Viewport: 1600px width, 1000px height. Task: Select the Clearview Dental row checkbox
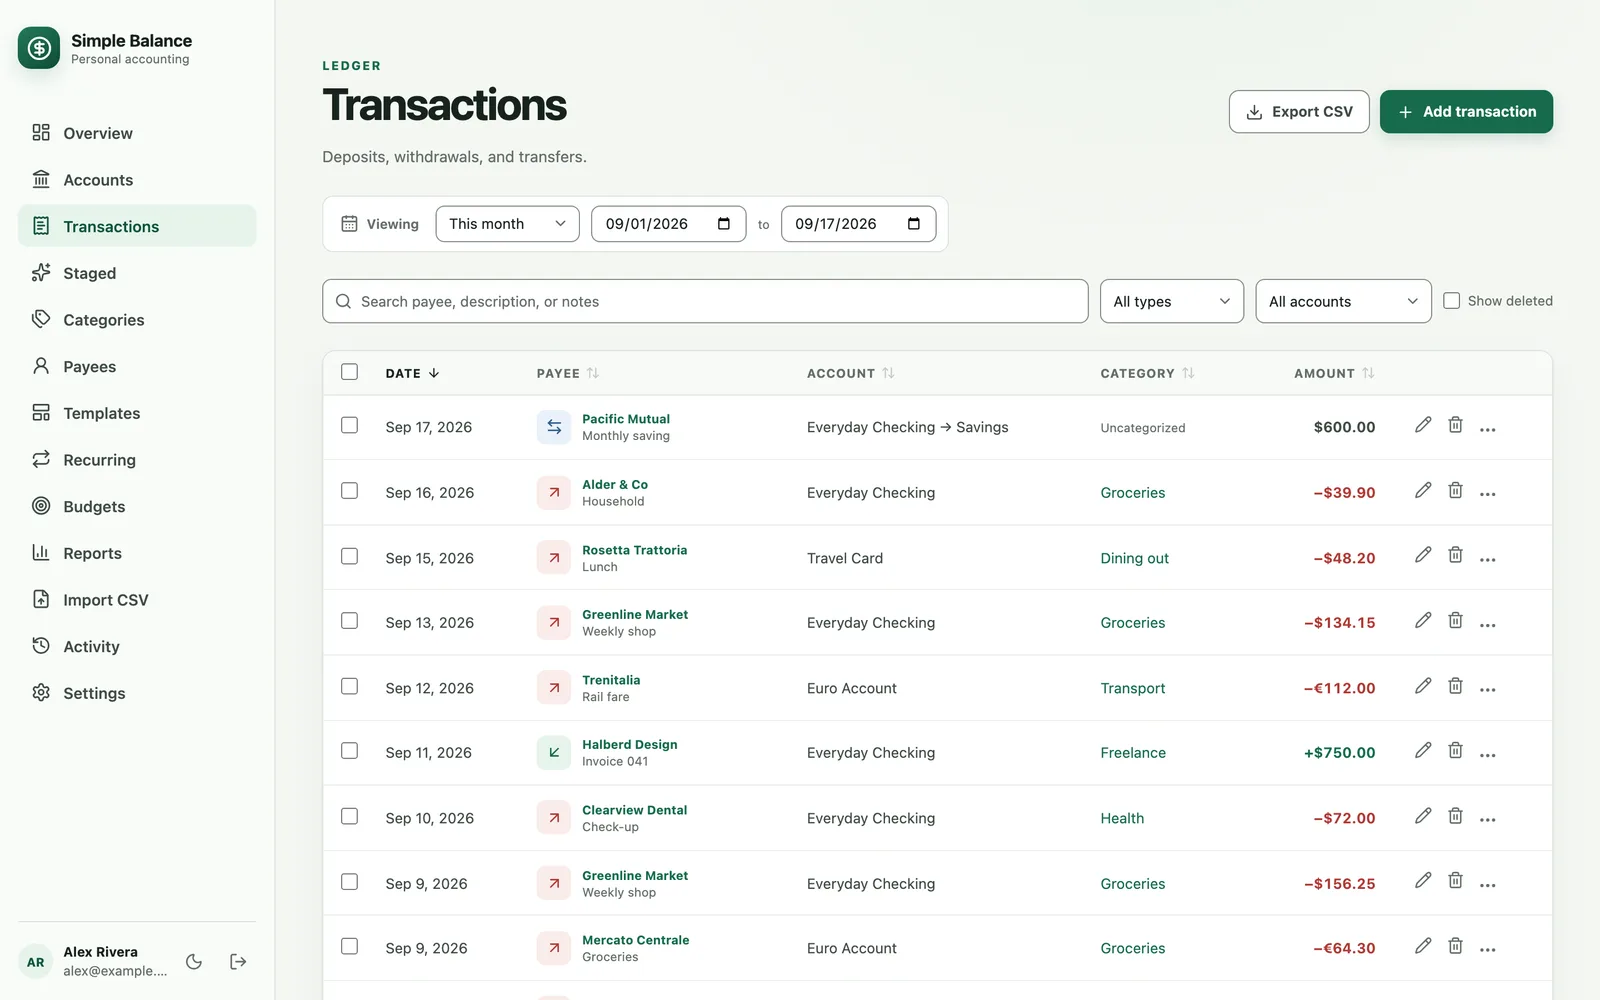click(349, 816)
